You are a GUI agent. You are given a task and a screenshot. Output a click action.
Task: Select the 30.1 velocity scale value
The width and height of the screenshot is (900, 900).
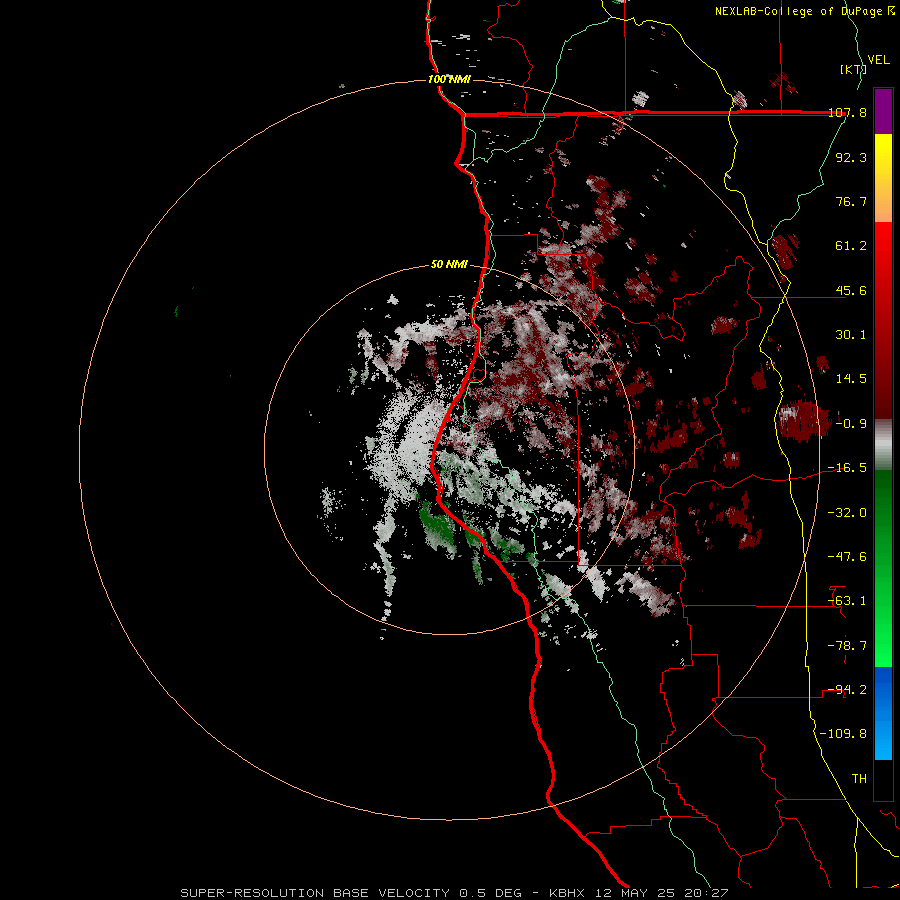[x=851, y=335]
